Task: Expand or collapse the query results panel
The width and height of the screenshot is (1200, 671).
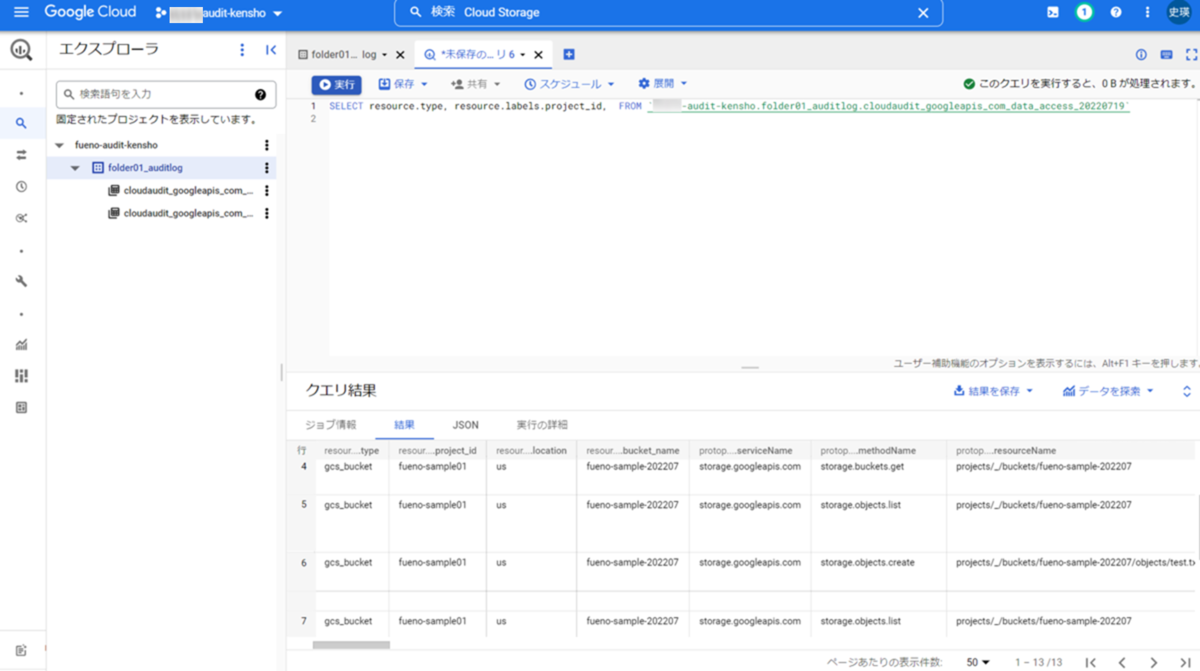Action: pos(1187,392)
